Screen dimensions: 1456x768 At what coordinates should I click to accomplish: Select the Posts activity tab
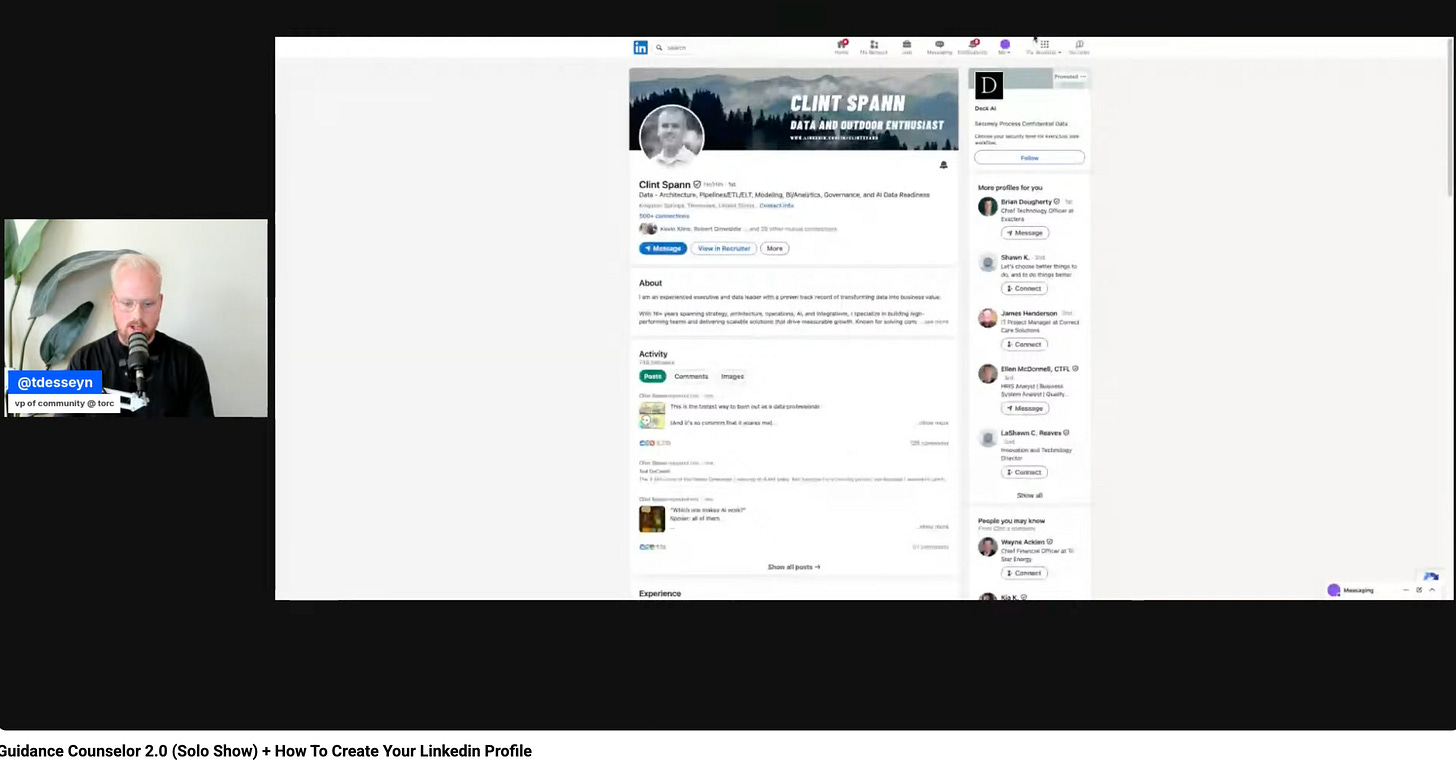(x=653, y=376)
